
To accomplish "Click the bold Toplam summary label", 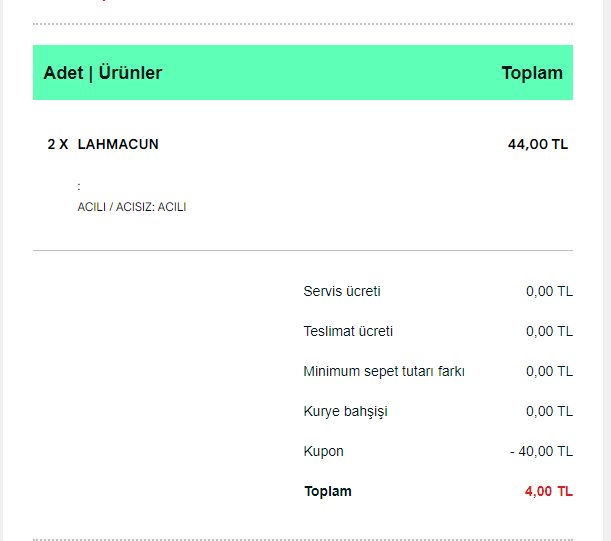I will tap(328, 491).
